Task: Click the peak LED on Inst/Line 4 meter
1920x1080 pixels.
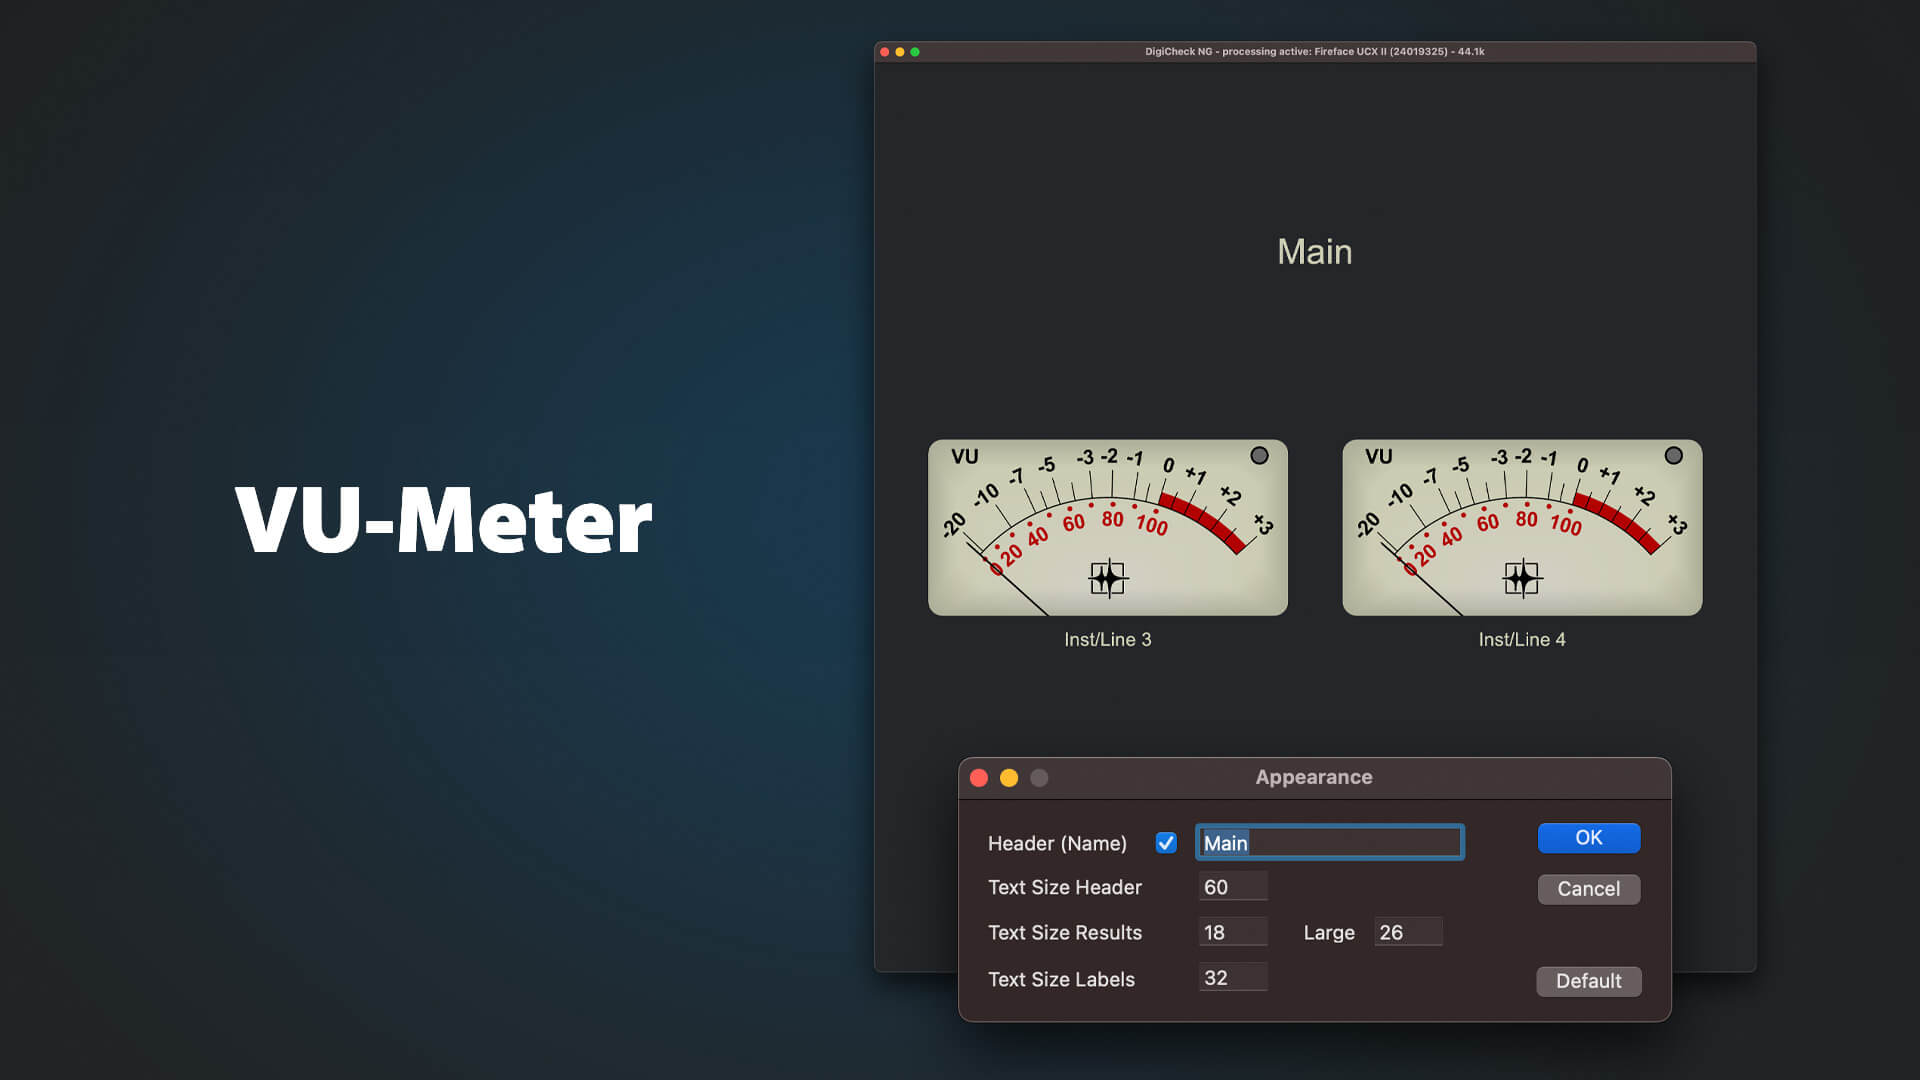Action: click(x=1673, y=456)
